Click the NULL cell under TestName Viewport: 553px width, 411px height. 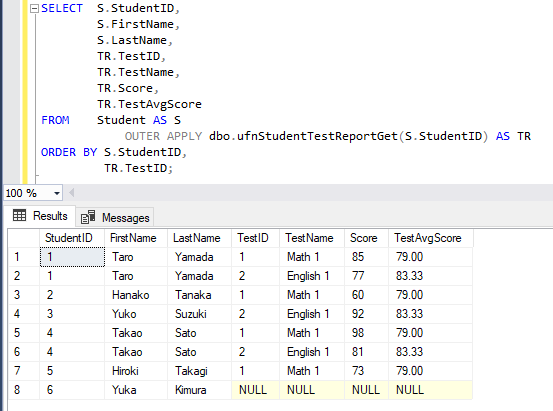coord(312,390)
